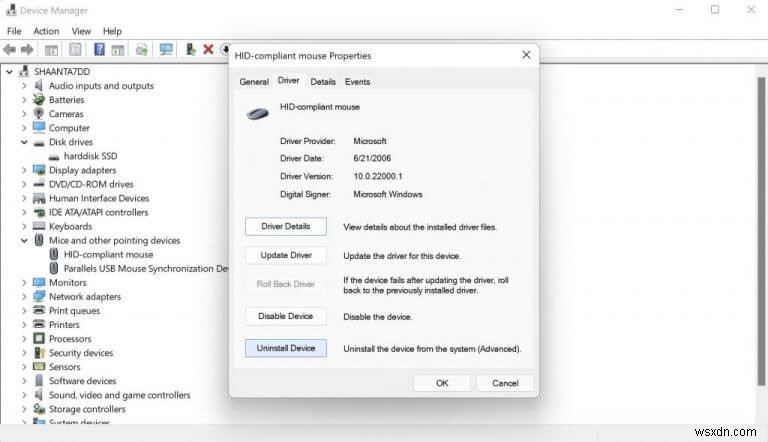Click the Cameras category icon
768x442 pixels.
(39, 113)
